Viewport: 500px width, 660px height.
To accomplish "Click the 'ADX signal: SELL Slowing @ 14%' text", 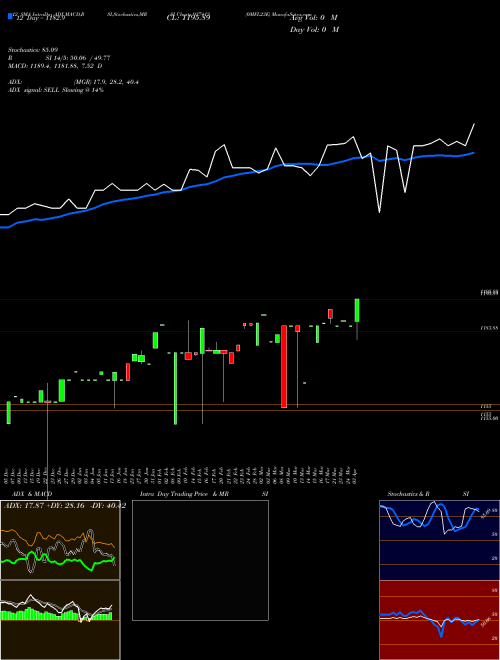I will tap(56, 90).
